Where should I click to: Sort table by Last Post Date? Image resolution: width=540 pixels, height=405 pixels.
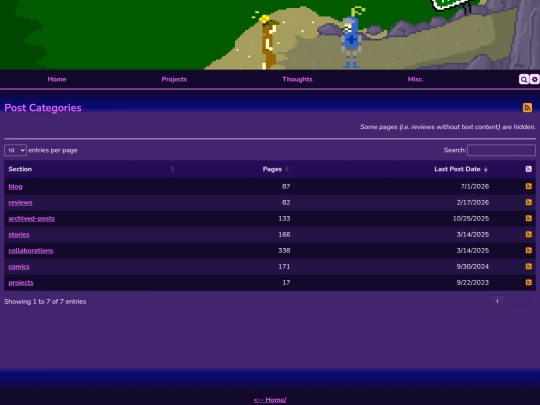393,169
